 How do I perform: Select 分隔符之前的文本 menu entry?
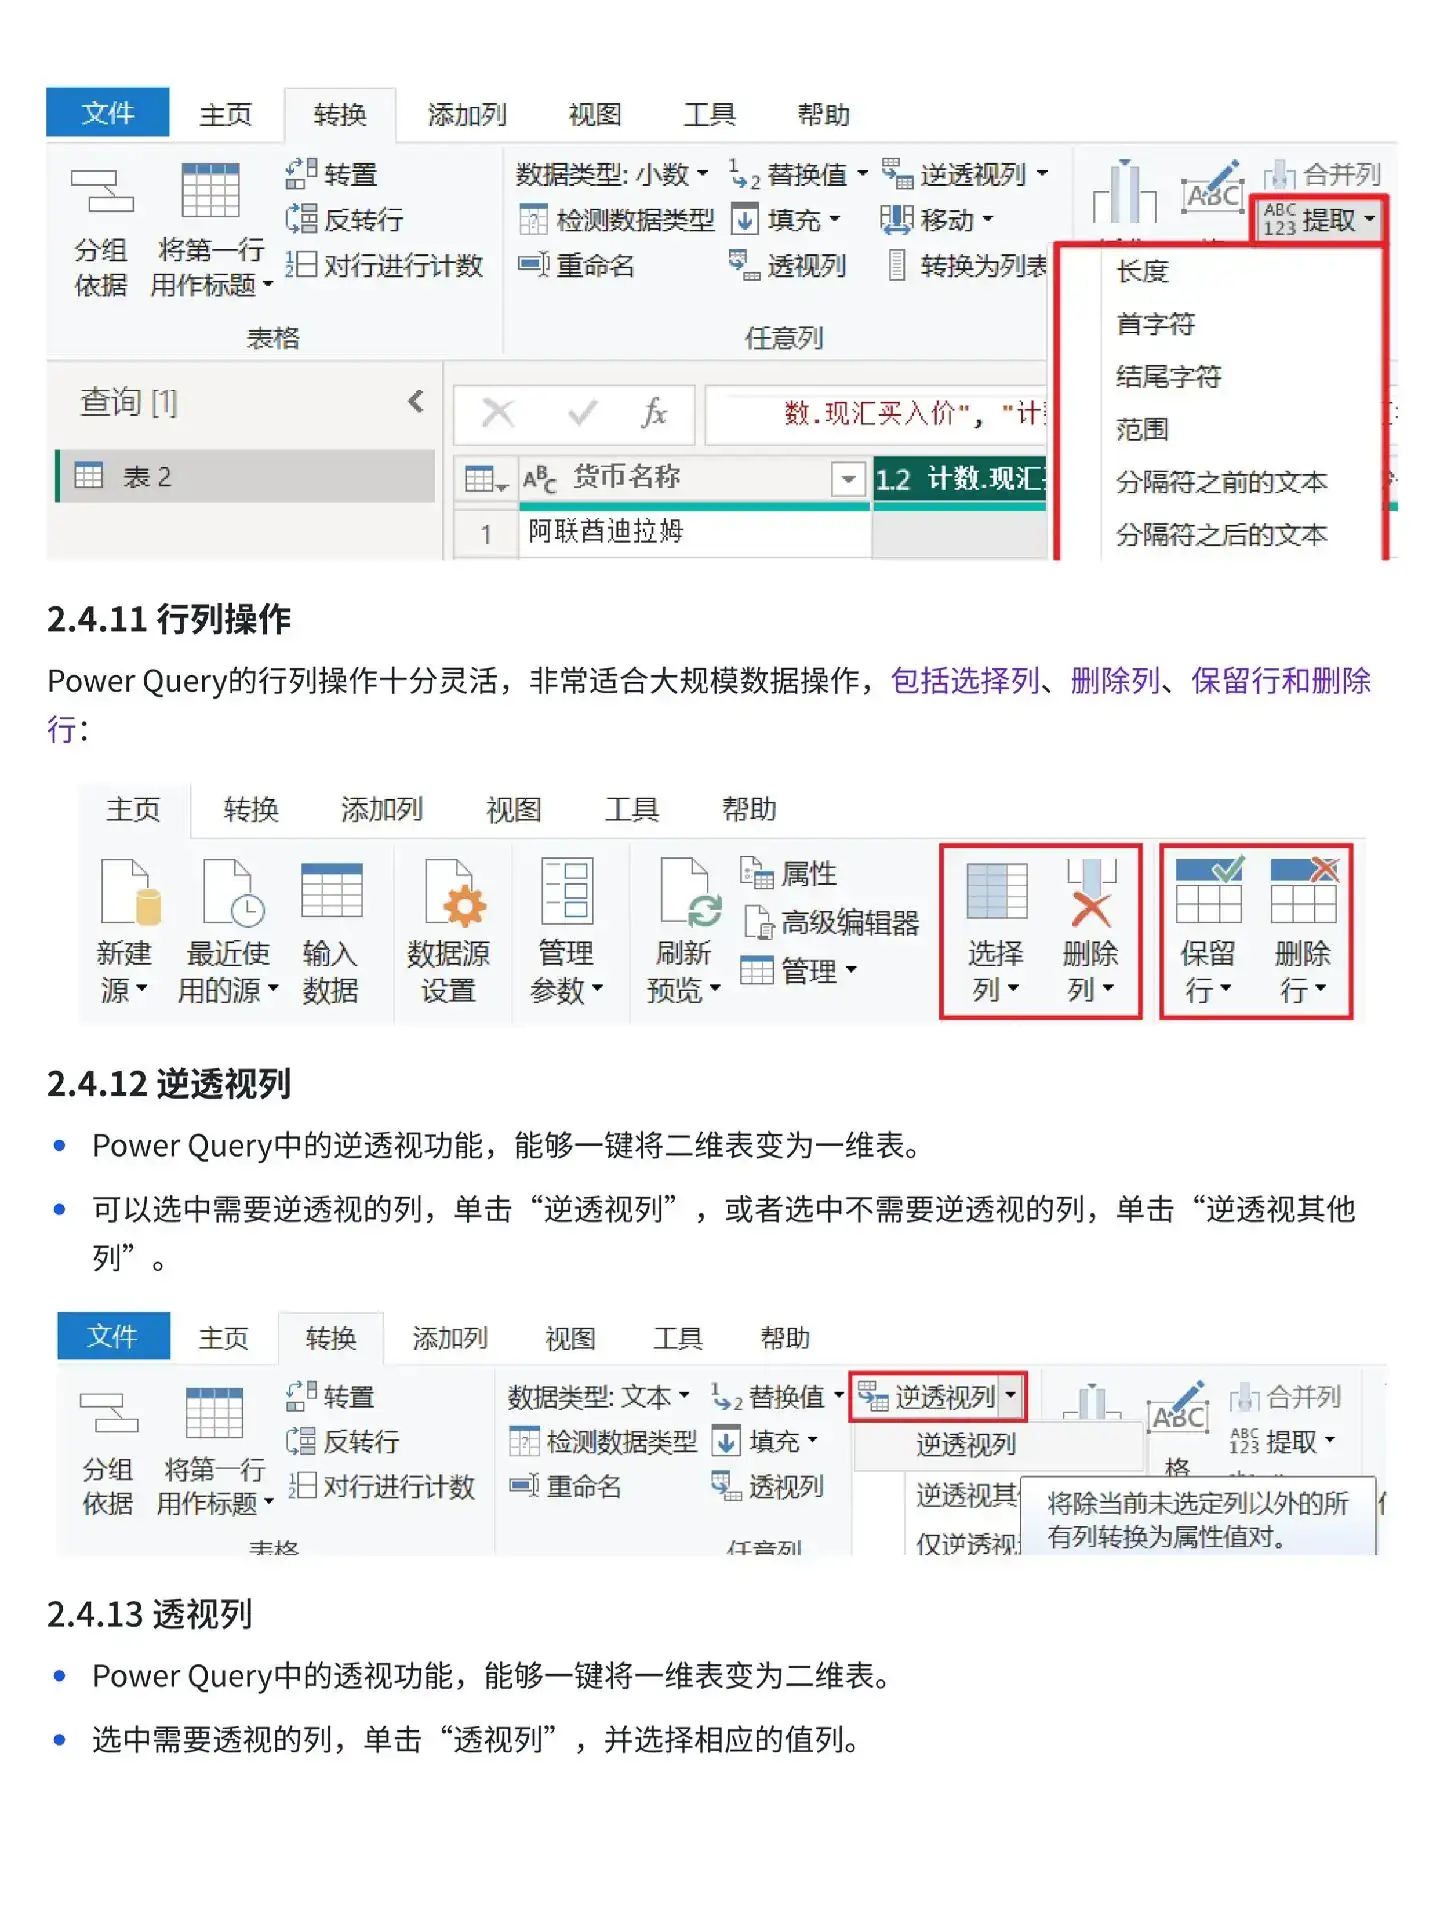coord(1221,482)
